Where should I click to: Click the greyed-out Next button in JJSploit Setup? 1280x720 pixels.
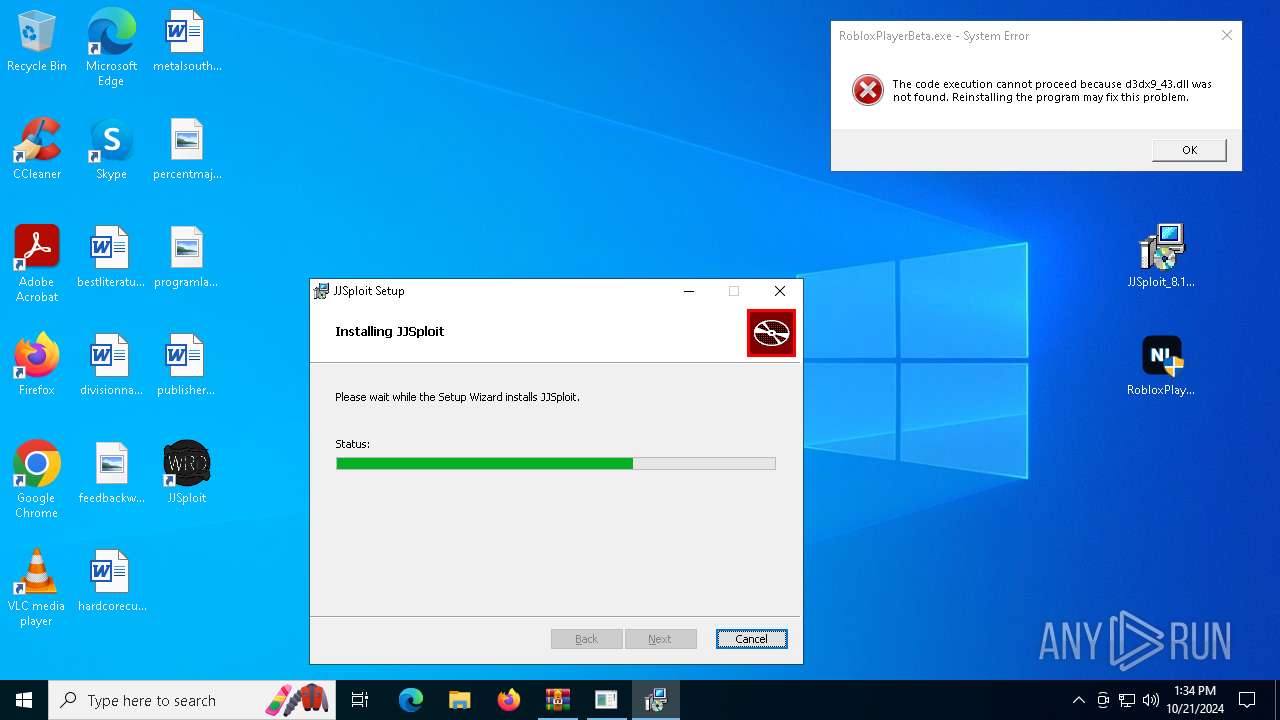pos(660,639)
